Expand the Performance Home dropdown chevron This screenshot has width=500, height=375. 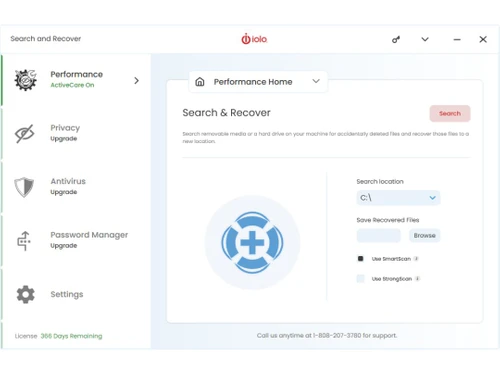pyautogui.click(x=316, y=81)
